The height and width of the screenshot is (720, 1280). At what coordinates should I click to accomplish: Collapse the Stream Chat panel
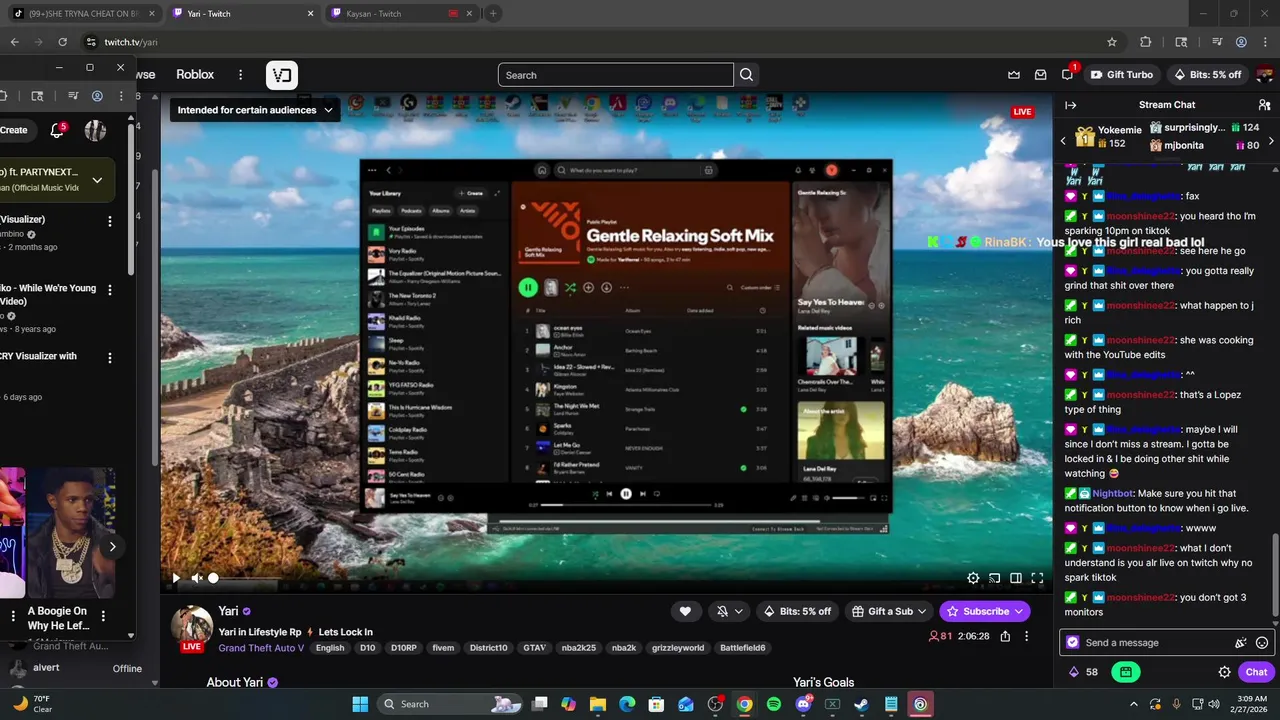1070,105
